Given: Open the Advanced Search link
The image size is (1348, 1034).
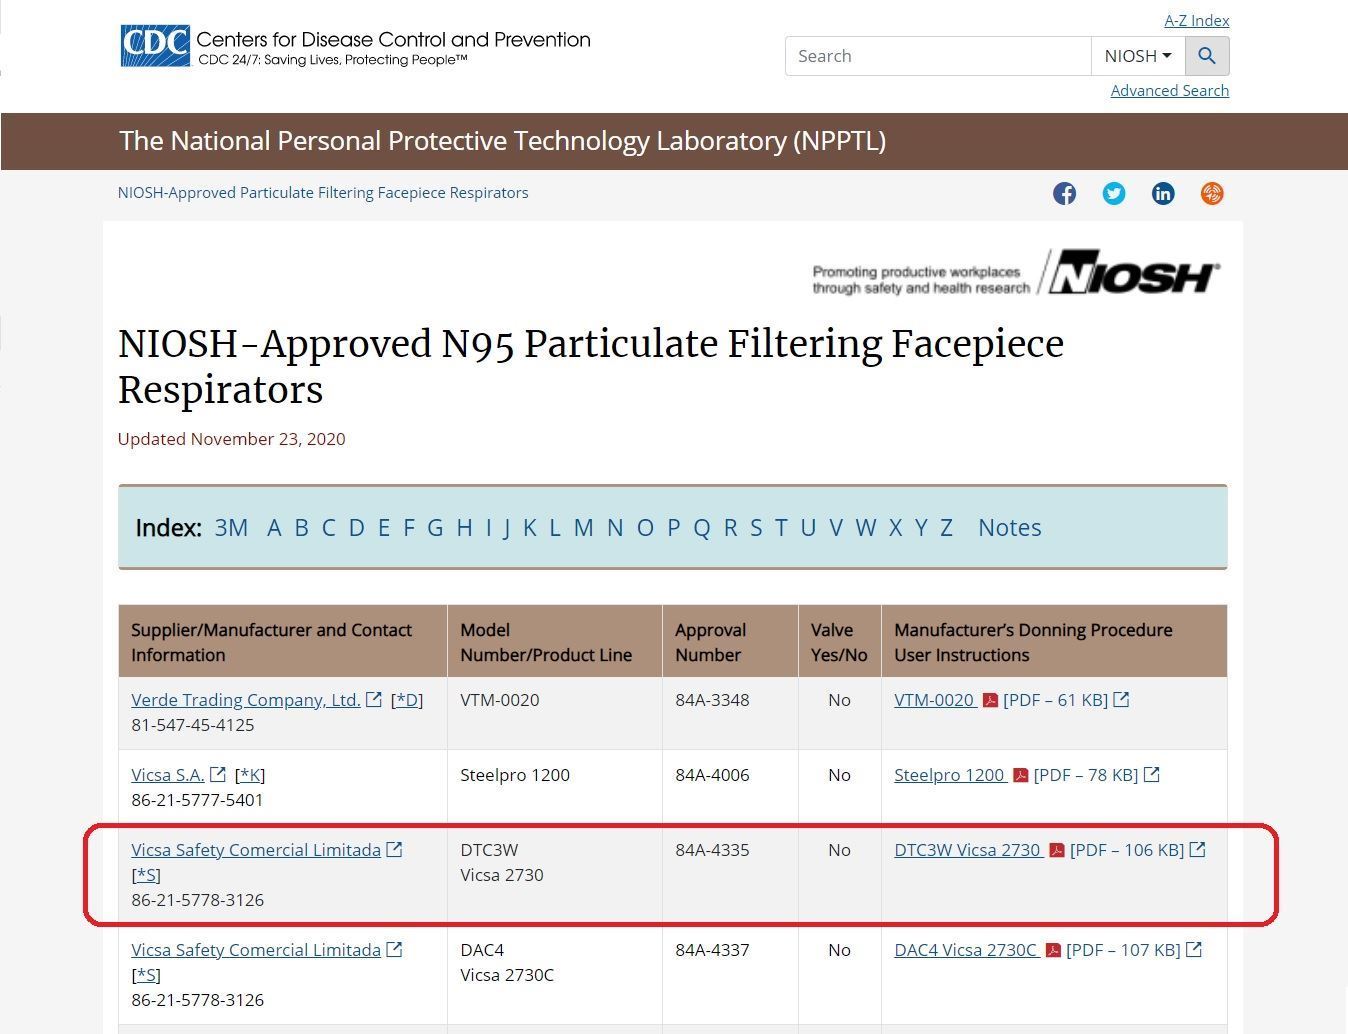Looking at the screenshot, I should pos(1170,90).
